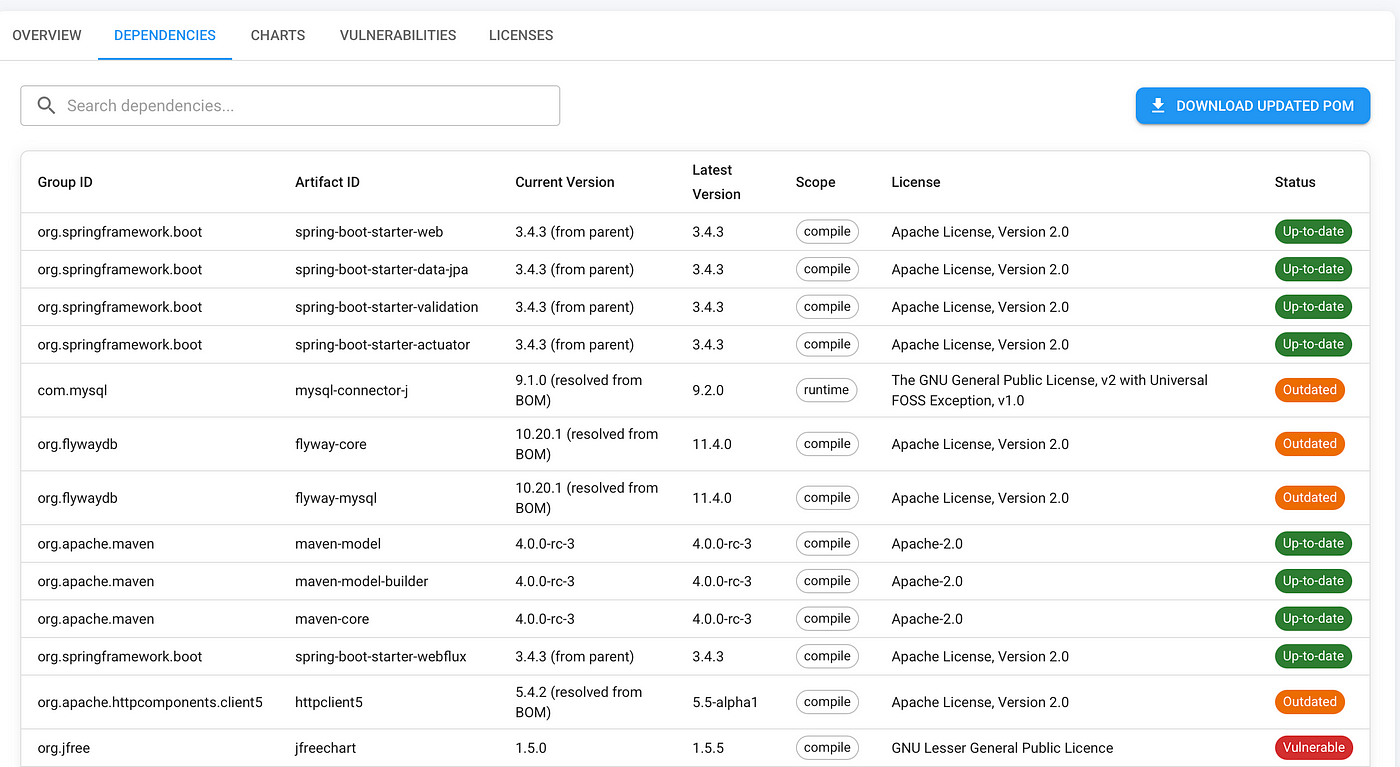This screenshot has height=767, width=1400.
Task: Click the GNU GPL v2 license text for mysql-connector-j
Action: point(1050,390)
